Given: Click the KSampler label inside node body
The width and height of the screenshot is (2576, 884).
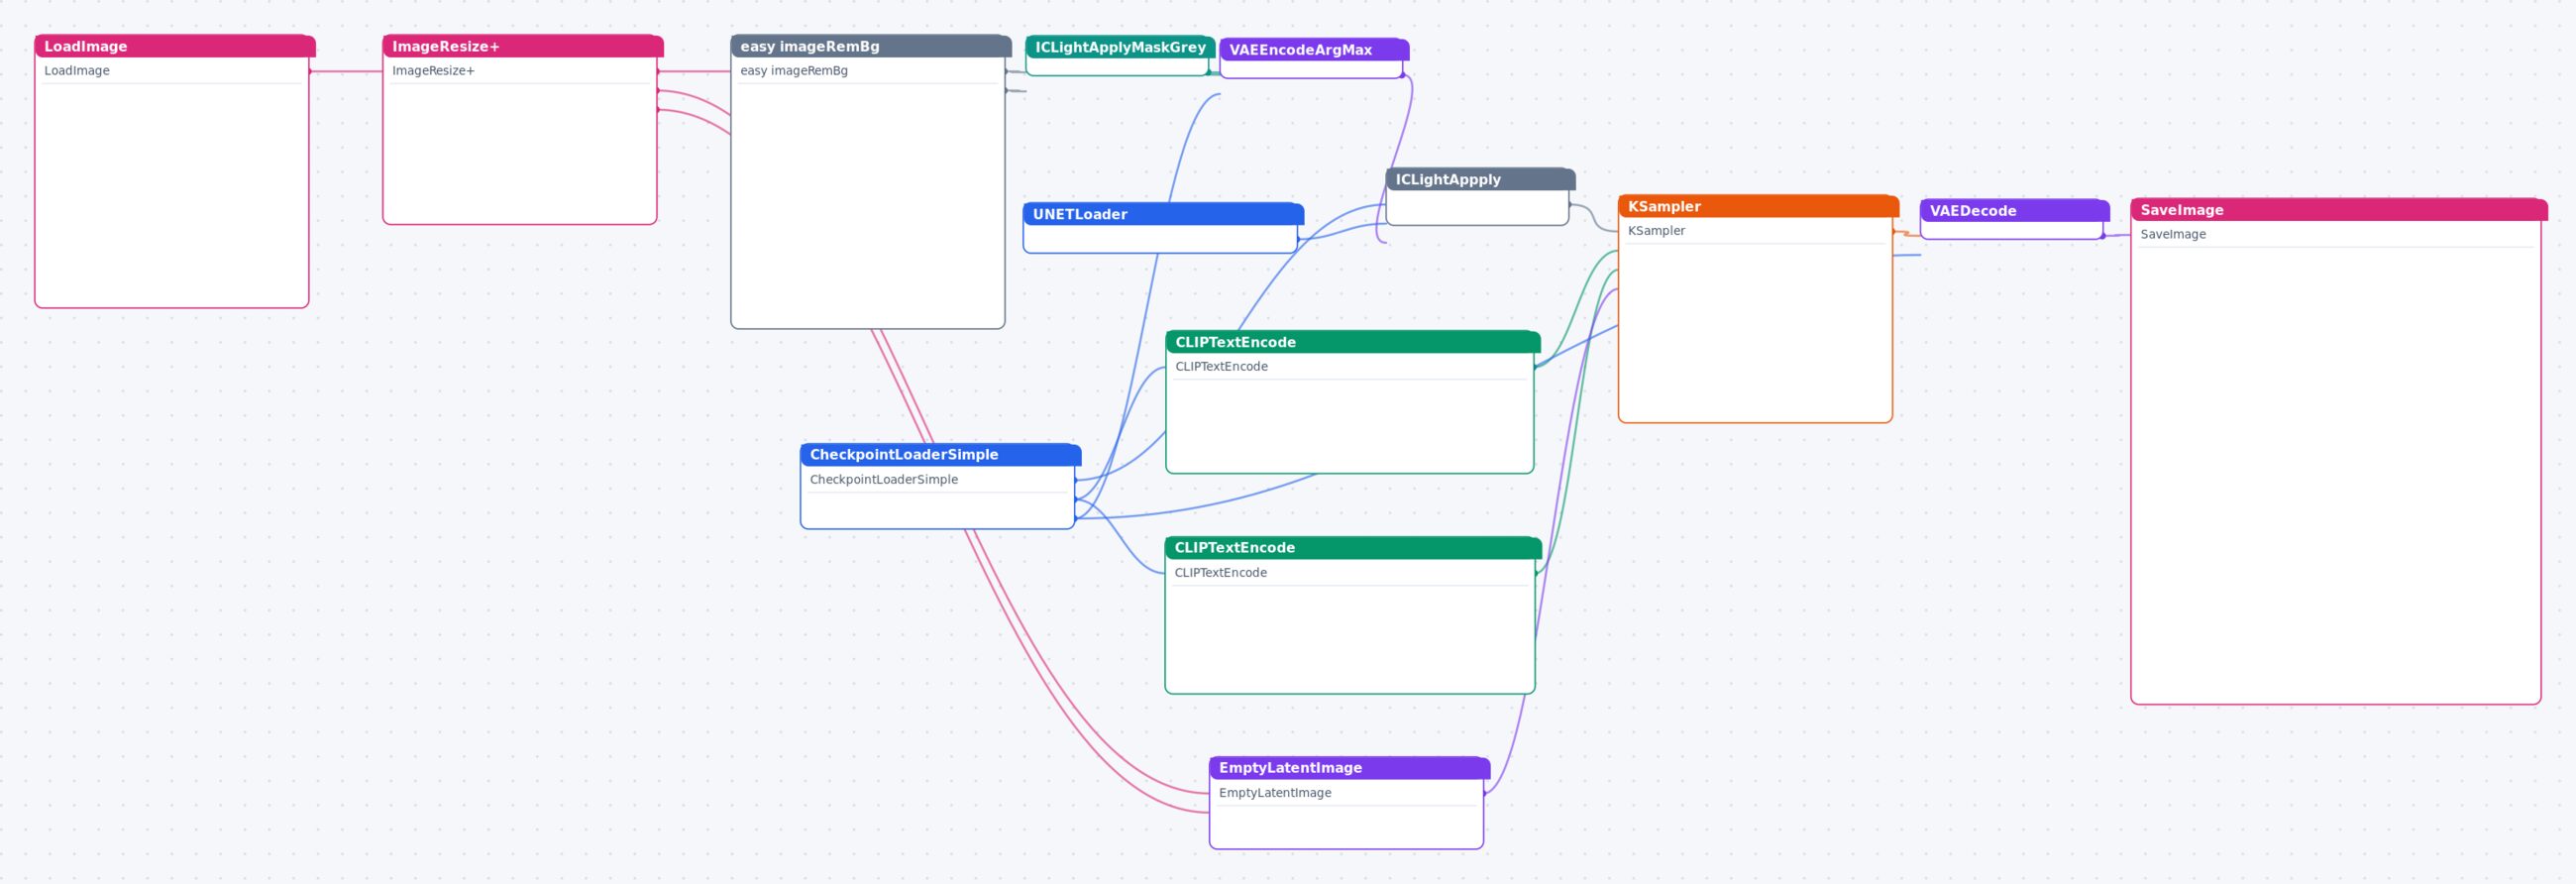Looking at the screenshot, I should pos(1656,231).
